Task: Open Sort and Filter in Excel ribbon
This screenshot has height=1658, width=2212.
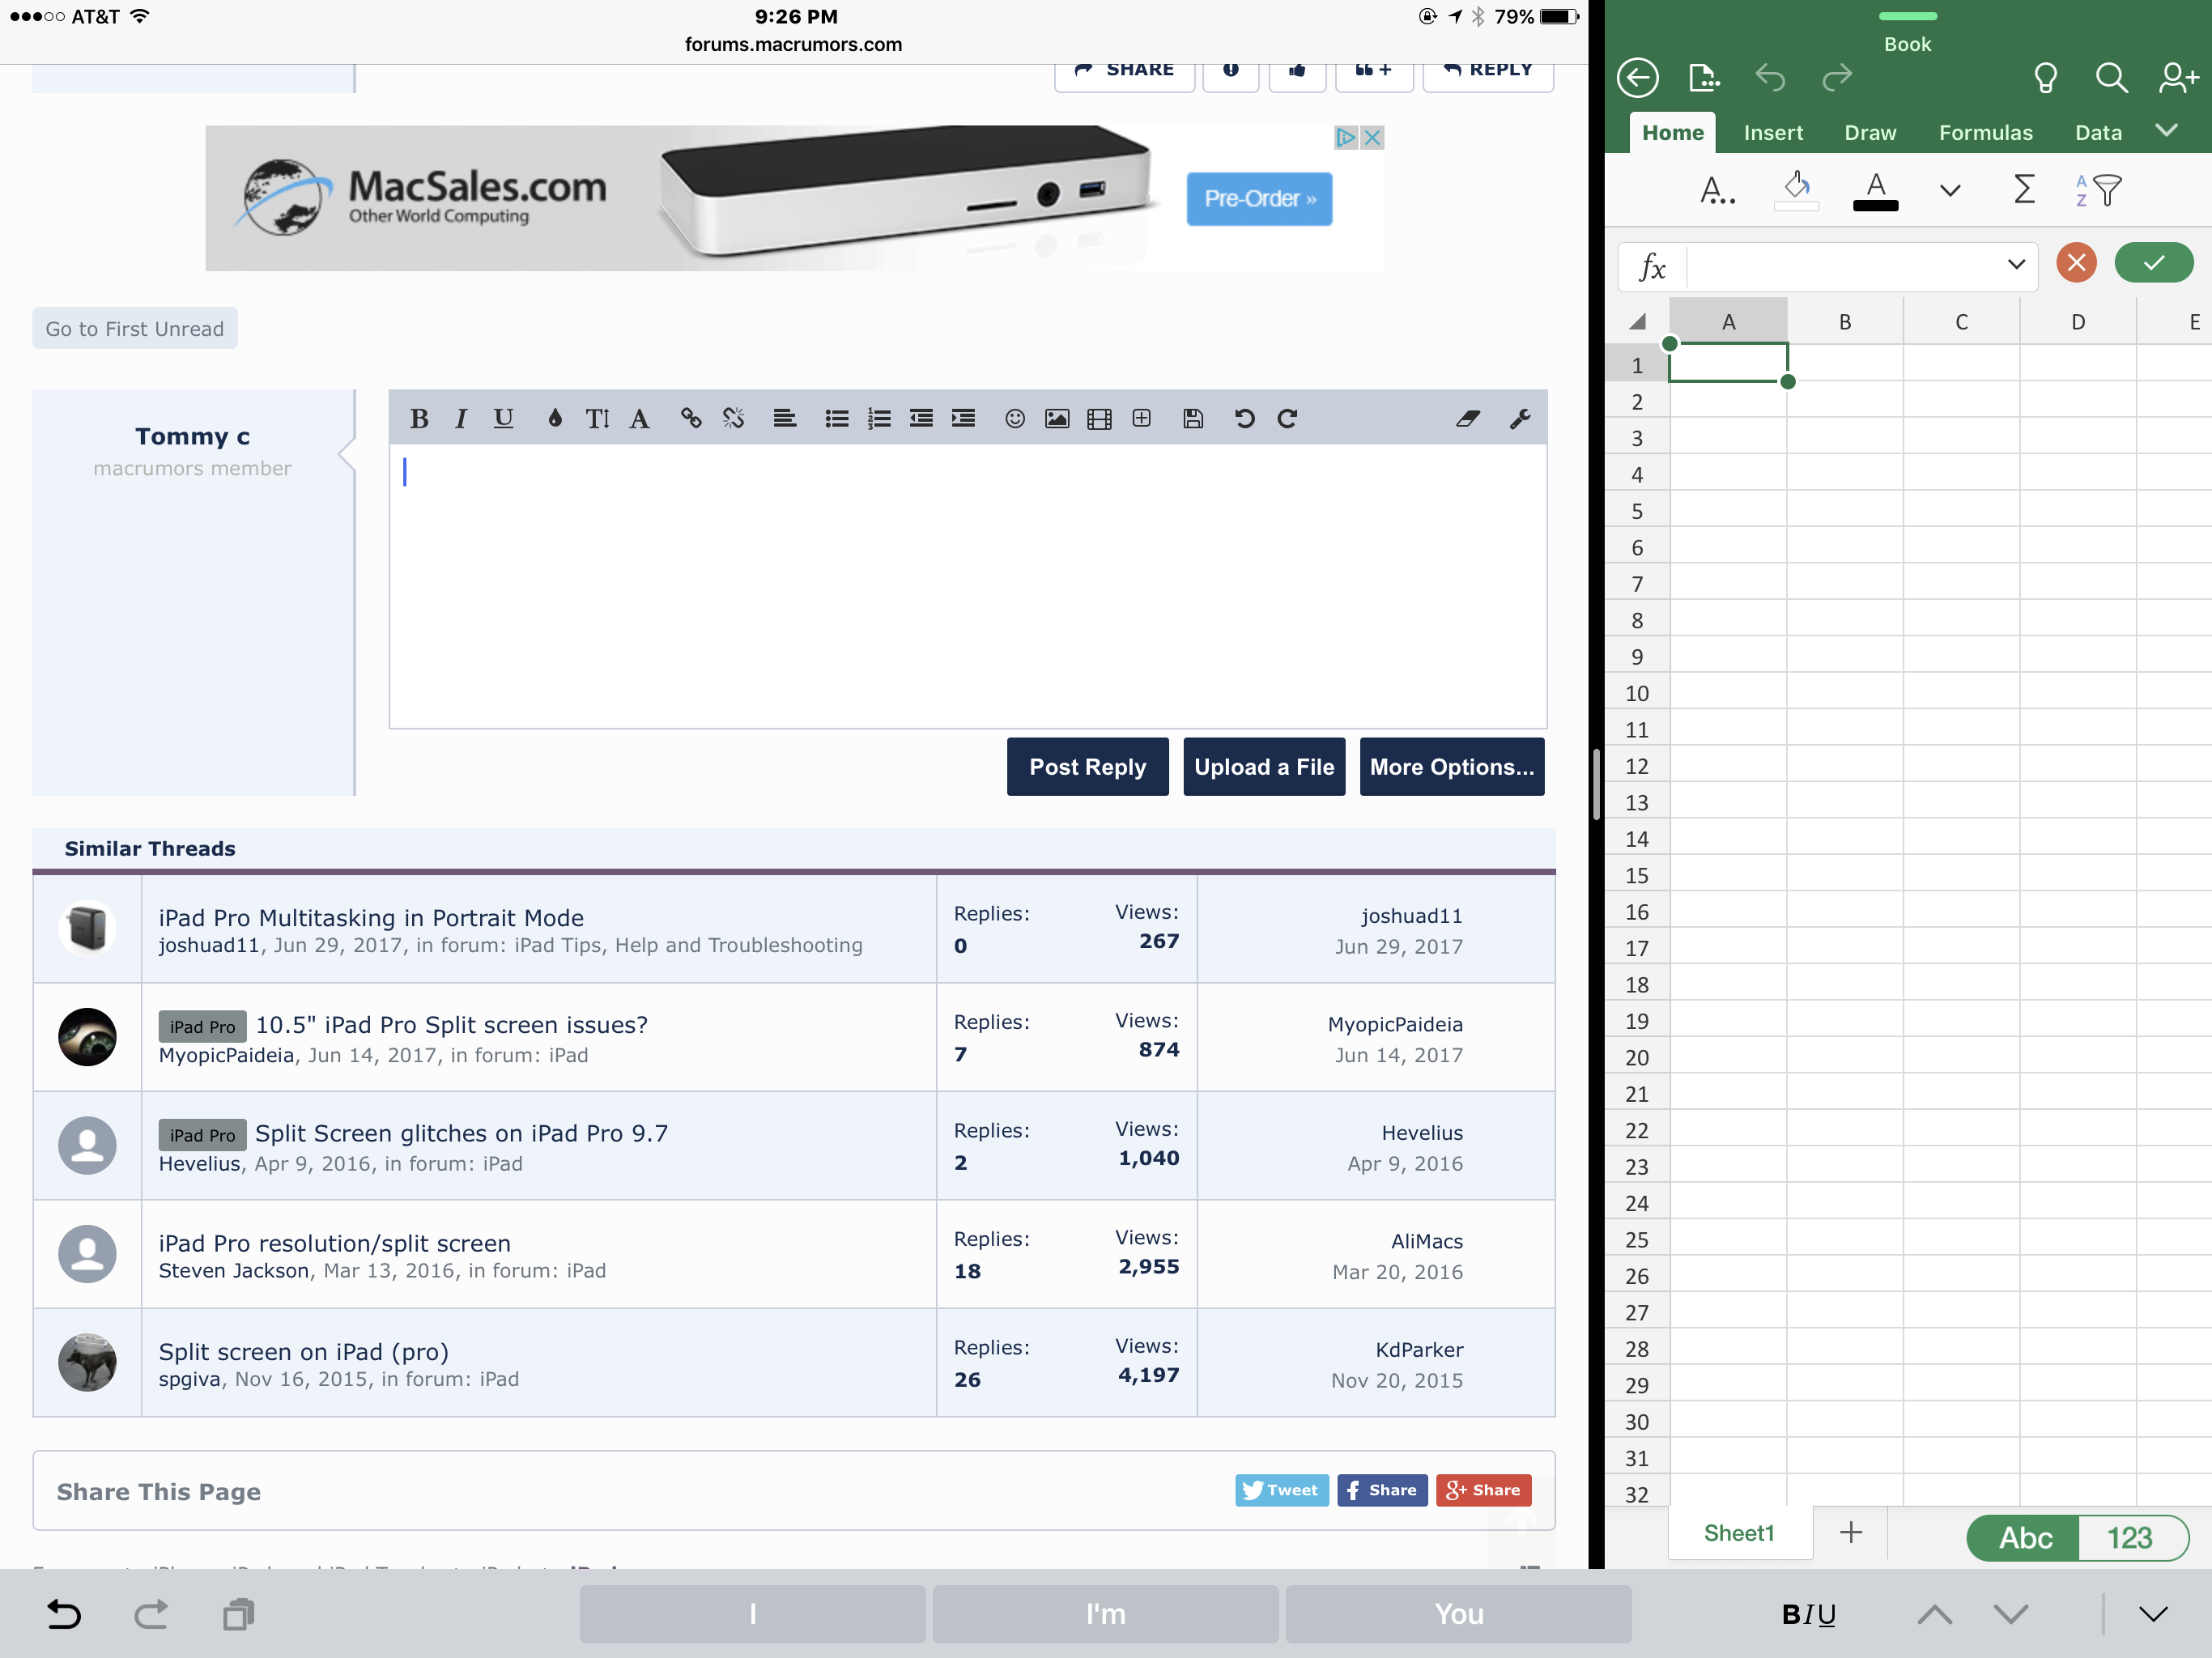Action: [2098, 189]
